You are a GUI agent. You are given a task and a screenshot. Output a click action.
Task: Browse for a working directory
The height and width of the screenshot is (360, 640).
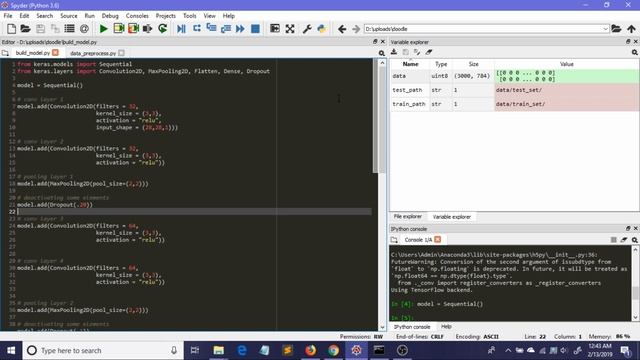[616, 29]
